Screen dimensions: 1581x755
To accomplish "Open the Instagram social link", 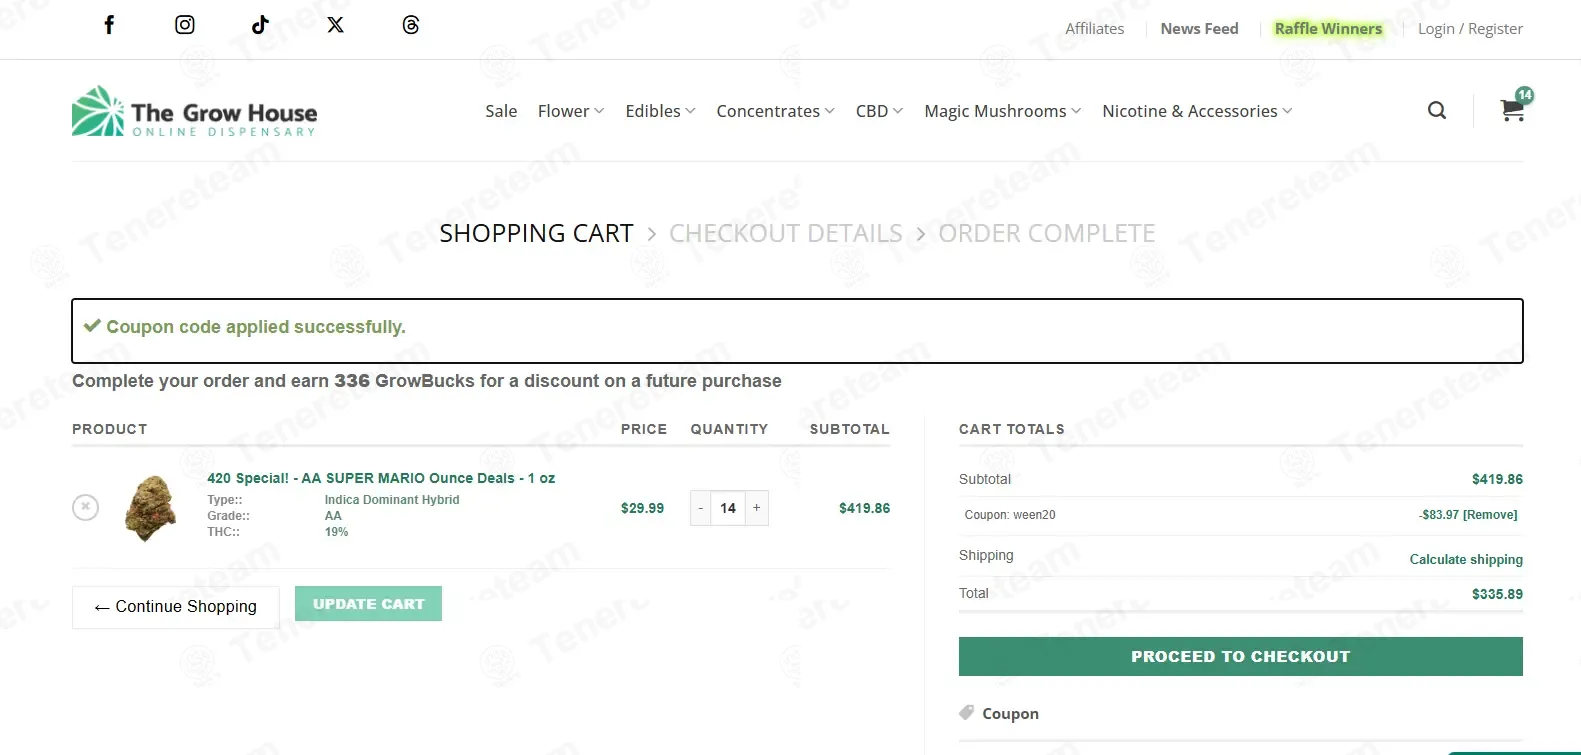I will [x=185, y=25].
